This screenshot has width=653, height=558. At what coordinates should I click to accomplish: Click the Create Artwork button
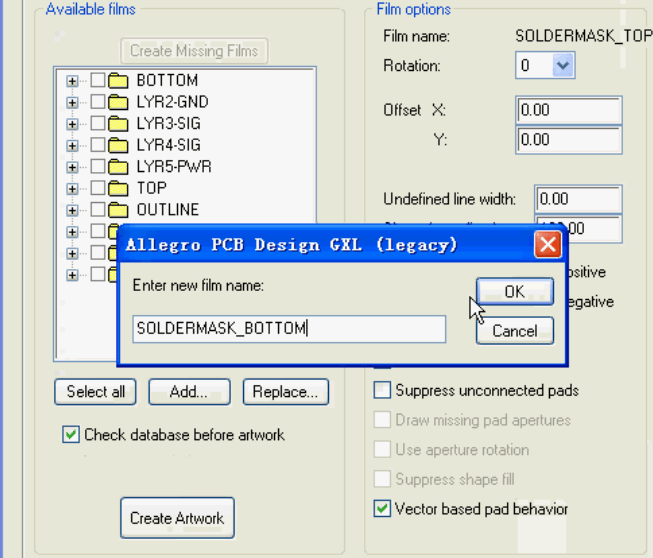pos(177,518)
